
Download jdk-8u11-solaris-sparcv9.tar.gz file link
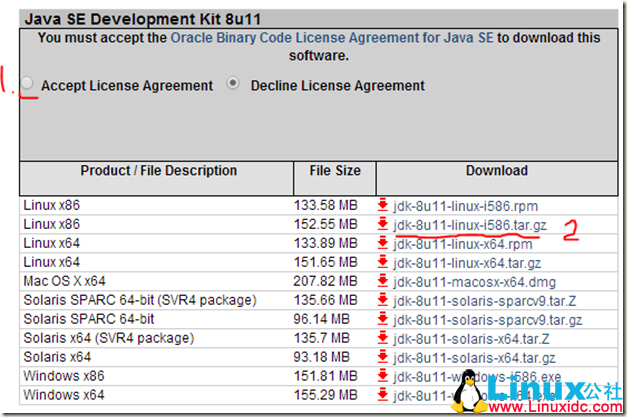pyautogui.click(x=487, y=320)
